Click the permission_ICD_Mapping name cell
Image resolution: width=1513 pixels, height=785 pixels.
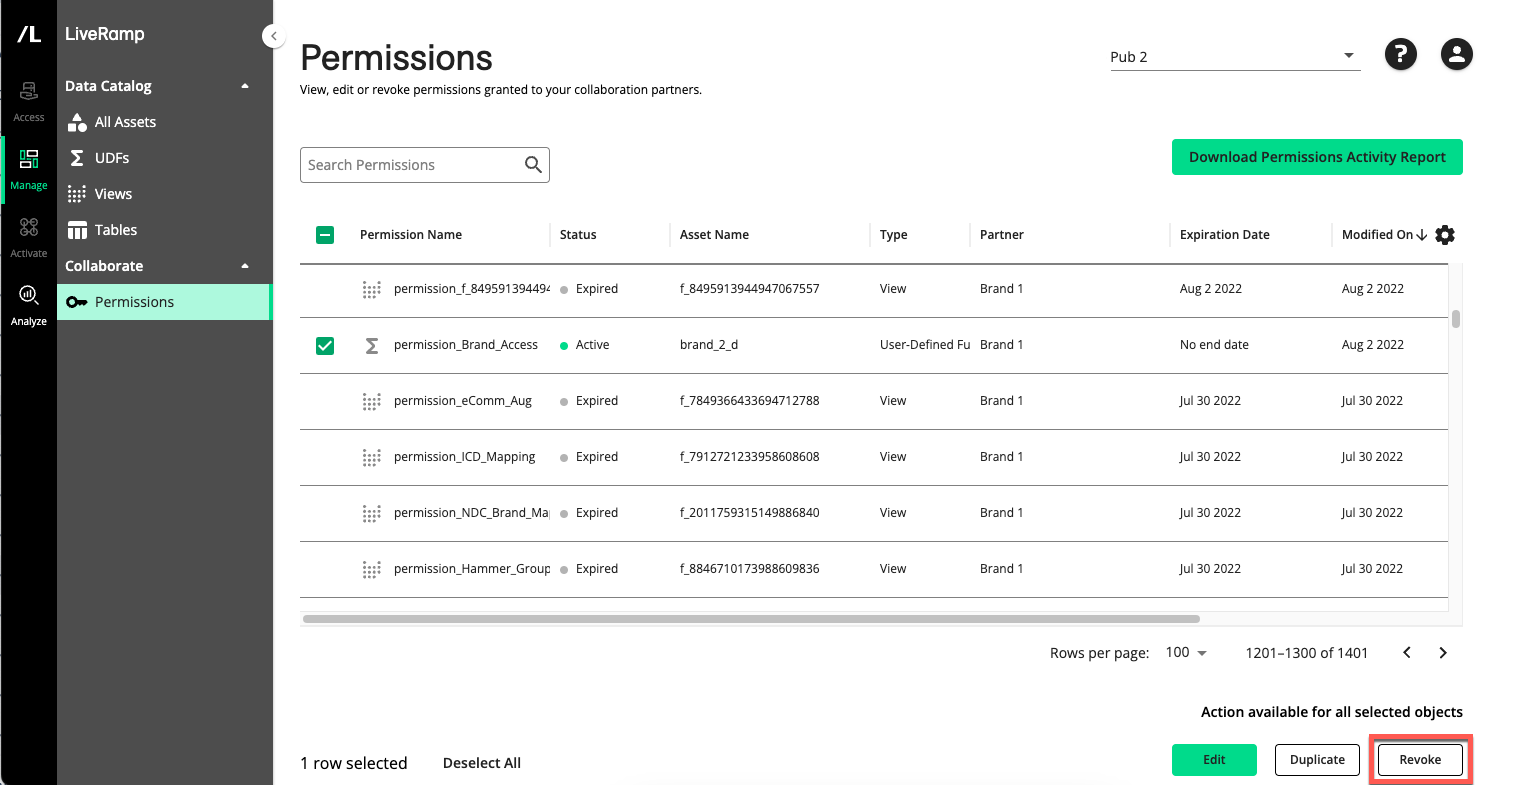pos(465,457)
